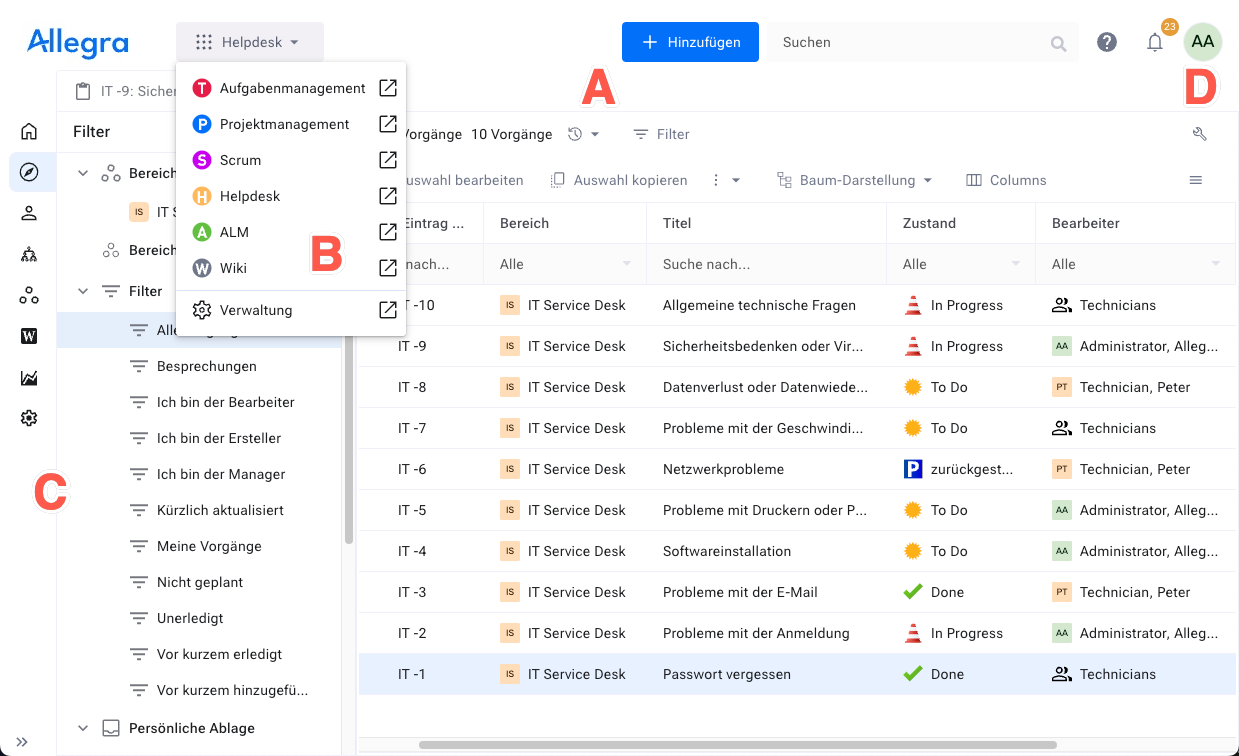Open the Baum-Darstellung view dropdown

click(x=855, y=180)
